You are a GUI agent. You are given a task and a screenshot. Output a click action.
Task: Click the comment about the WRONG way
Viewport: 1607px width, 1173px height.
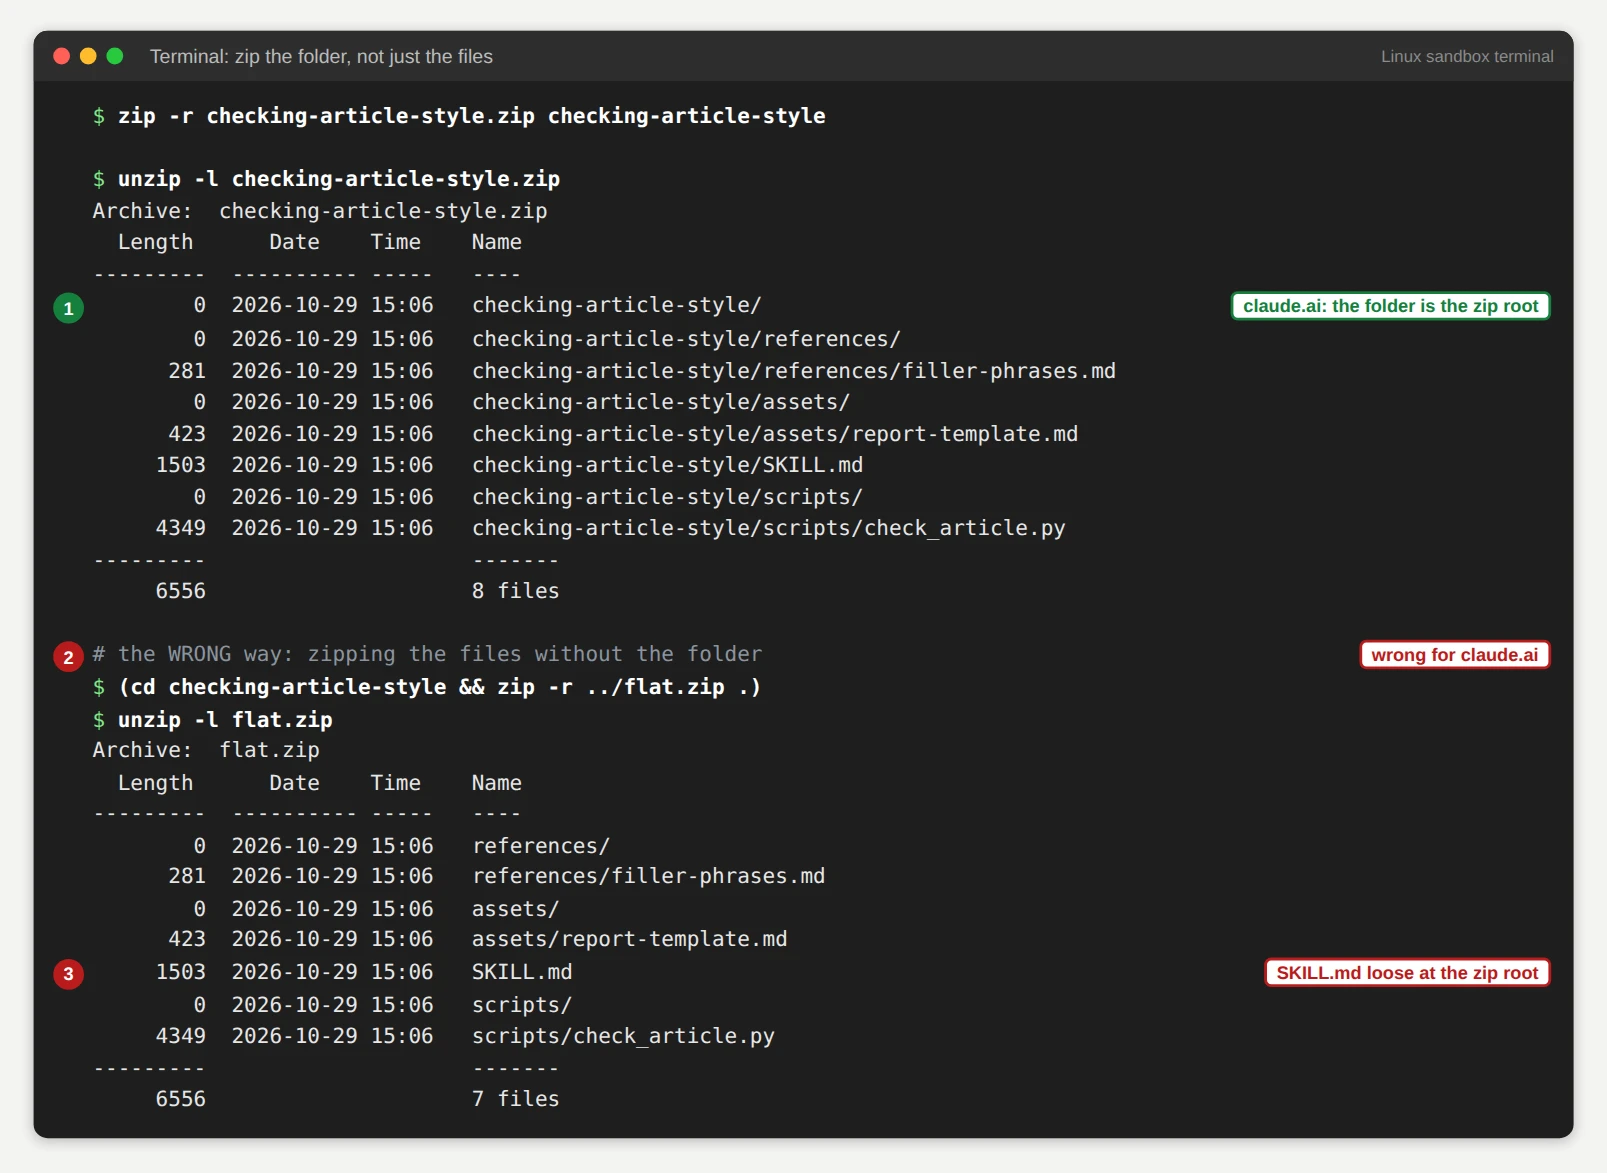point(427,654)
